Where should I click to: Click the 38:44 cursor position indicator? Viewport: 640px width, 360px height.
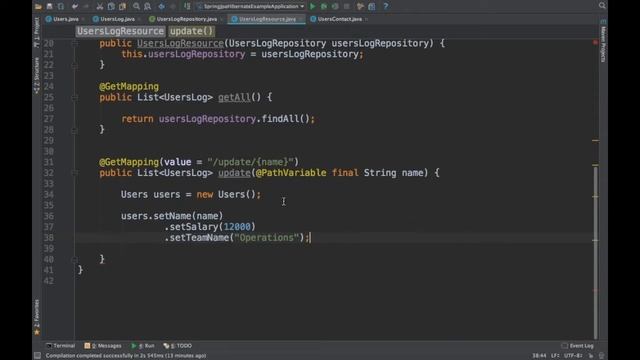[x=539, y=356]
